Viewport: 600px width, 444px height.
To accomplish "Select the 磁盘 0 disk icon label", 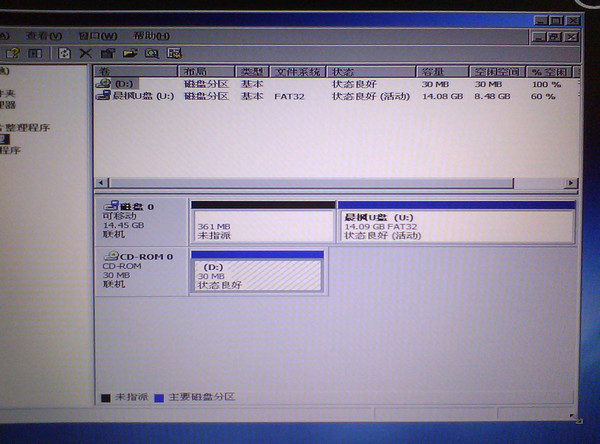I will click(124, 205).
